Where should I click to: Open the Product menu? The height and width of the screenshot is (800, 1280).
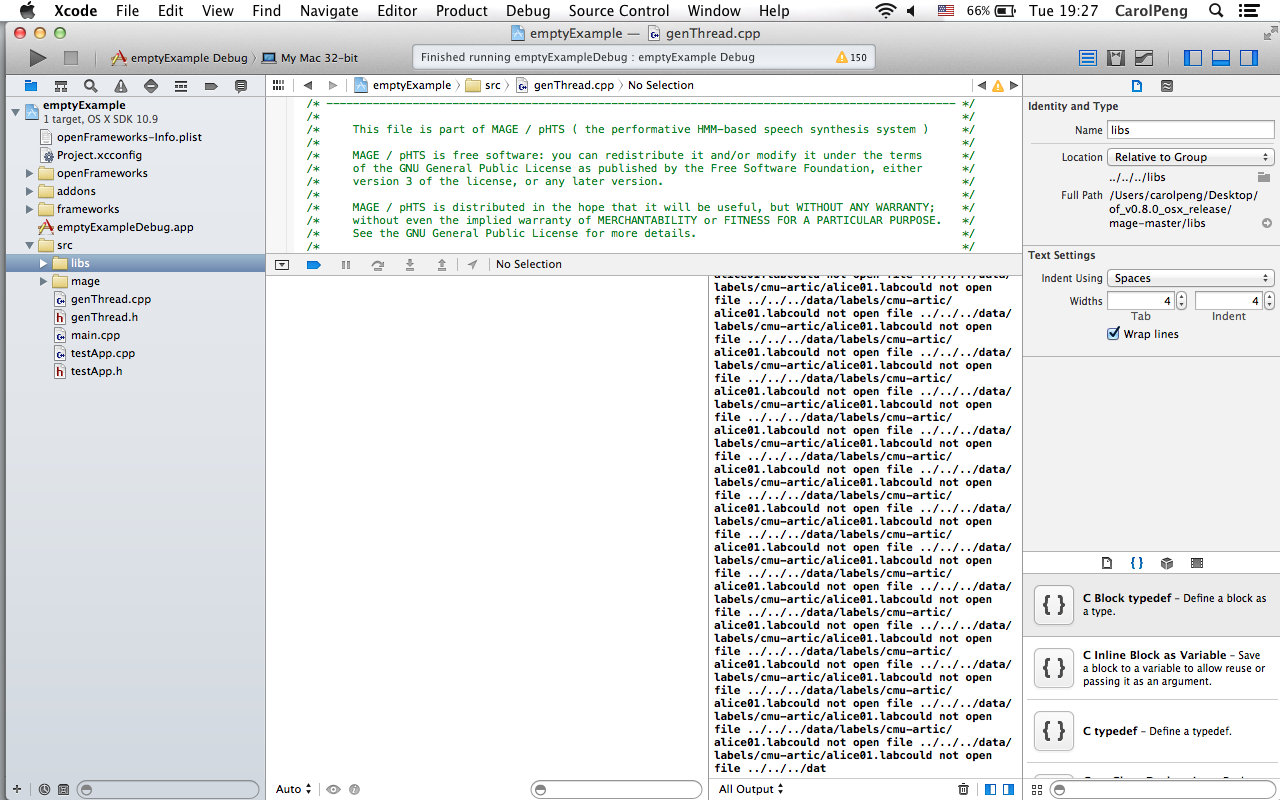point(462,11)
